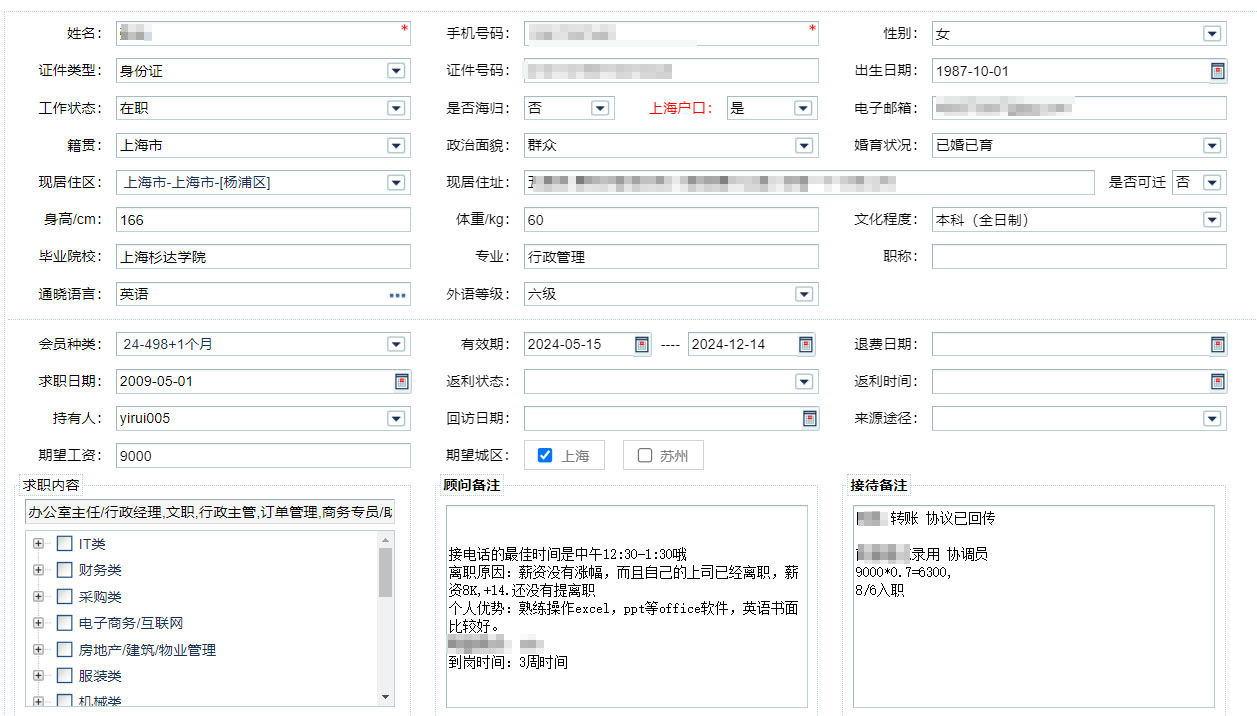Click the down arrow of the 求职内容 scrollbar
The width and height of the screenshot is (1257, 716).
point(386,697)
